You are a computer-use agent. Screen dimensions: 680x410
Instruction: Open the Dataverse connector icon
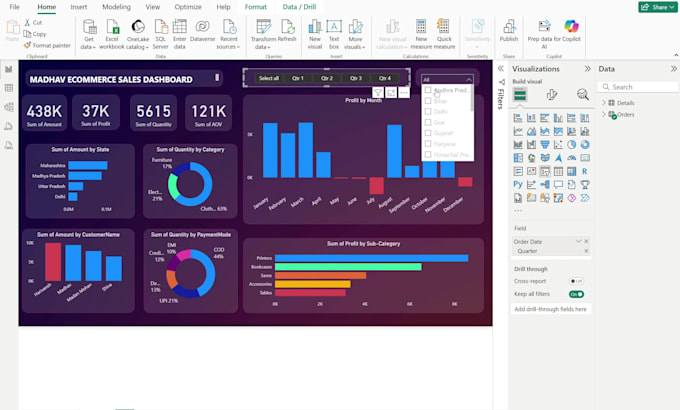[202, 27]
